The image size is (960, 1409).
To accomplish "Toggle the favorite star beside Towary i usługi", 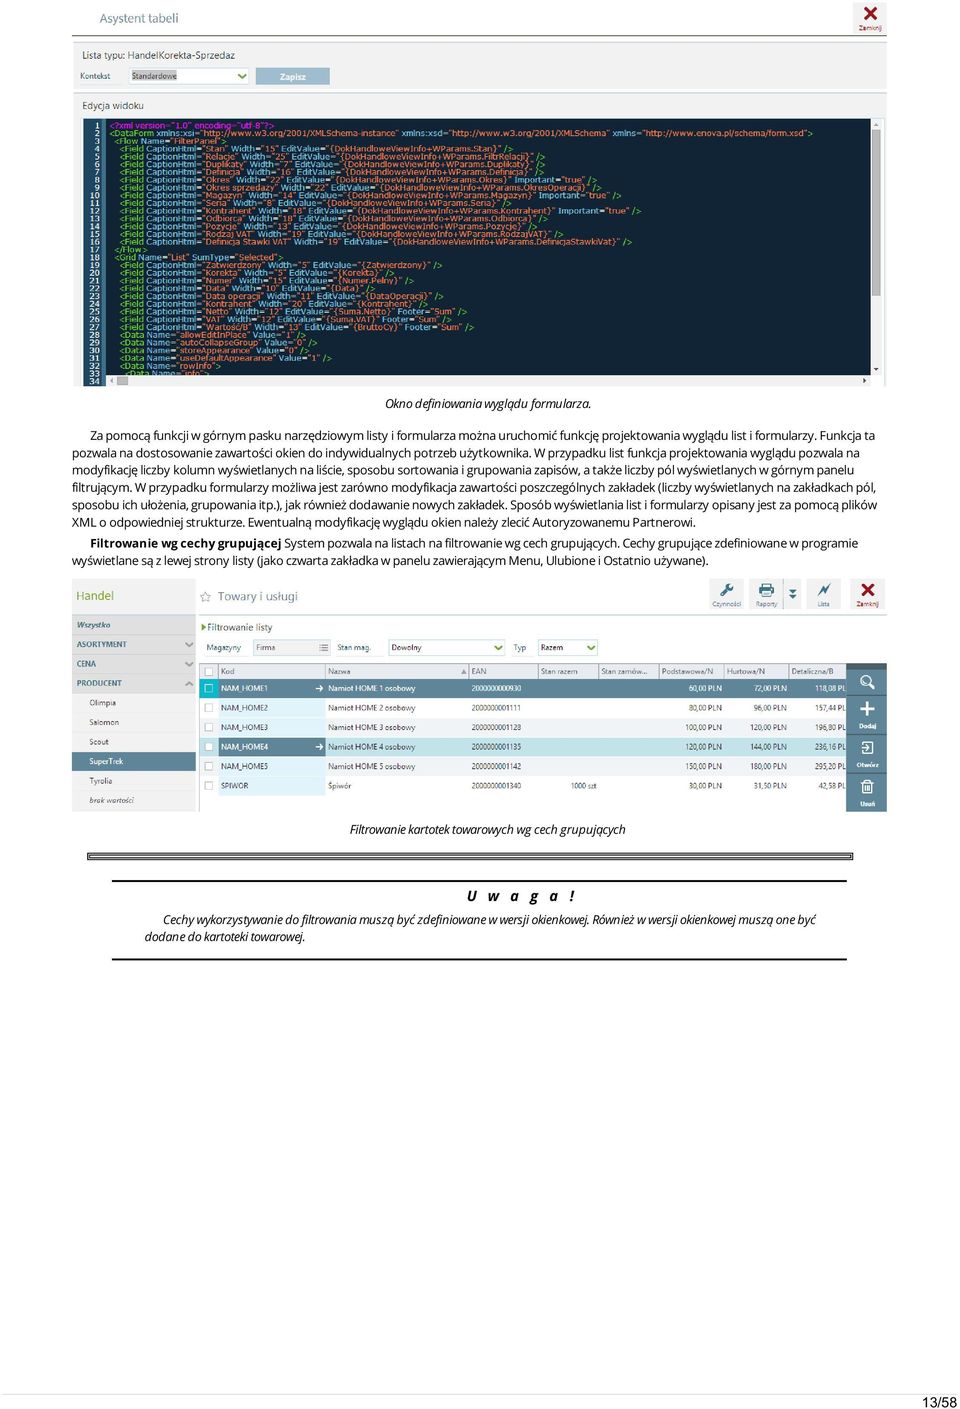I will point(206,597).
